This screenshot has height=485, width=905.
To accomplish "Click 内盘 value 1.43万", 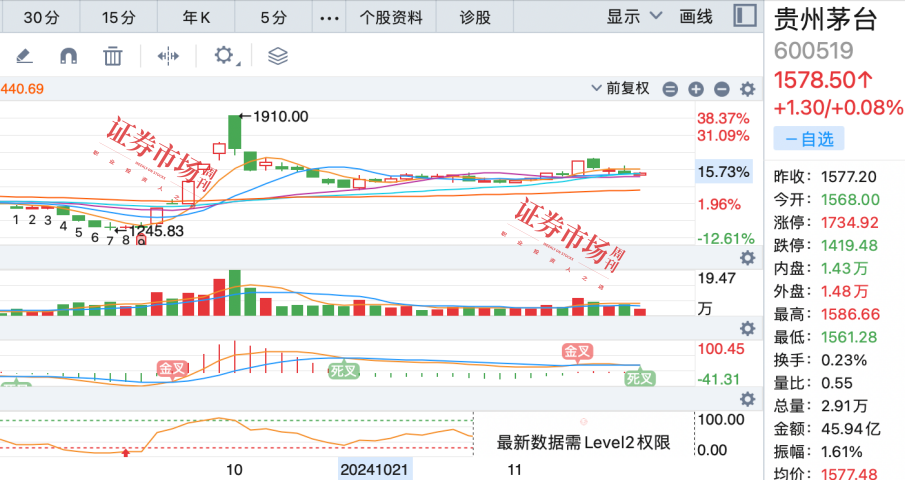I will pos(844,268).
